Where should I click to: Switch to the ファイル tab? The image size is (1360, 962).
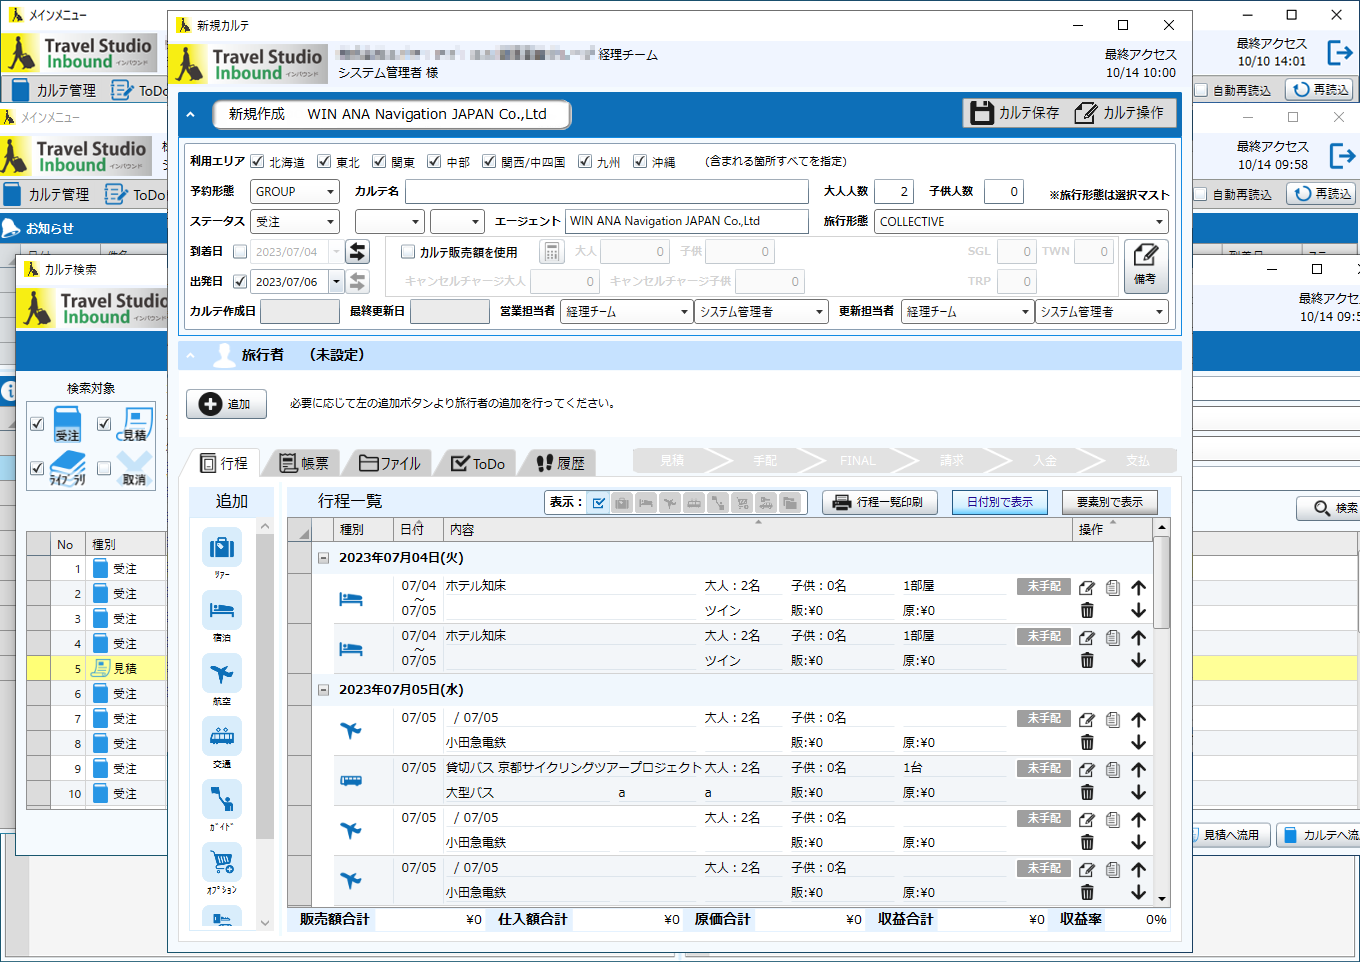pyautogui.click(x=390, y=463)
